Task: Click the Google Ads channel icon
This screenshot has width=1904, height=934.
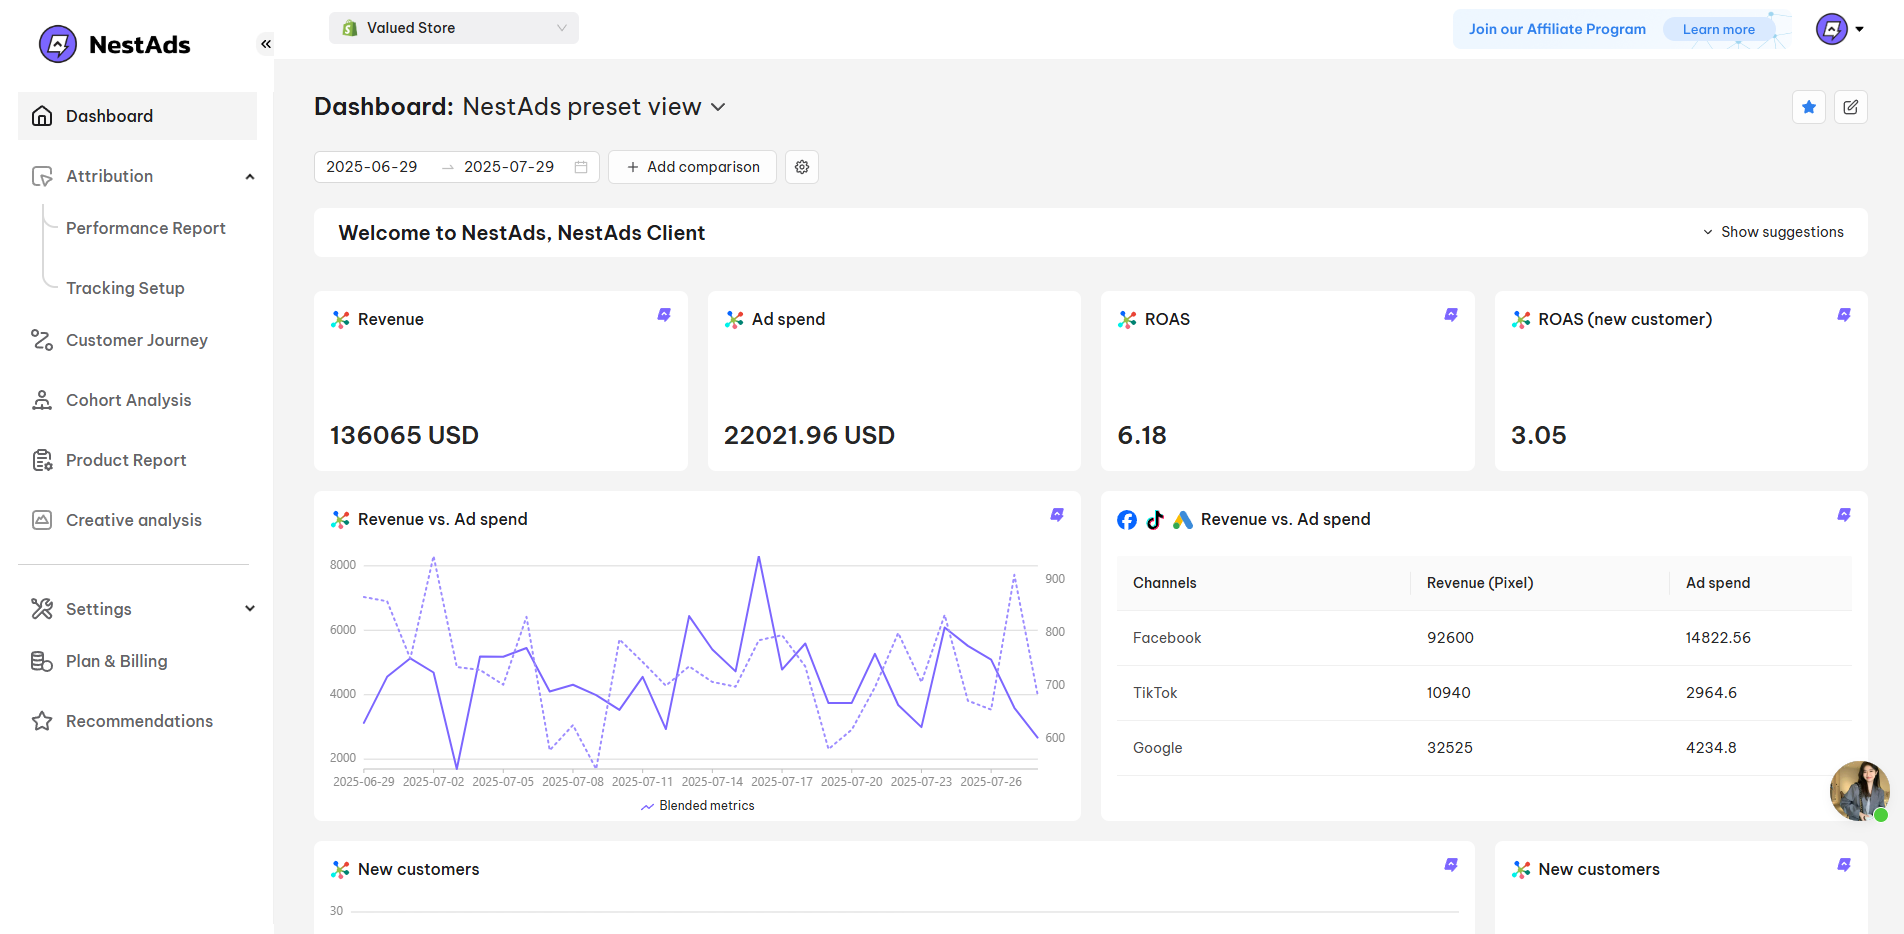Action: coord(1183,520)
